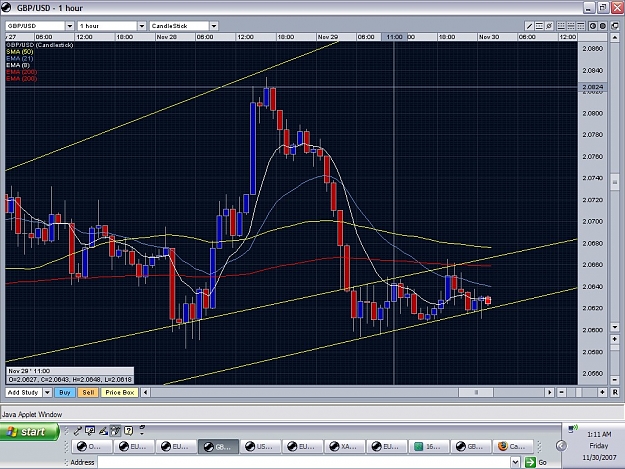Click the GBP/USD (Candlestick) legend label
Screen dimensions: 625x469
point(39,45)
